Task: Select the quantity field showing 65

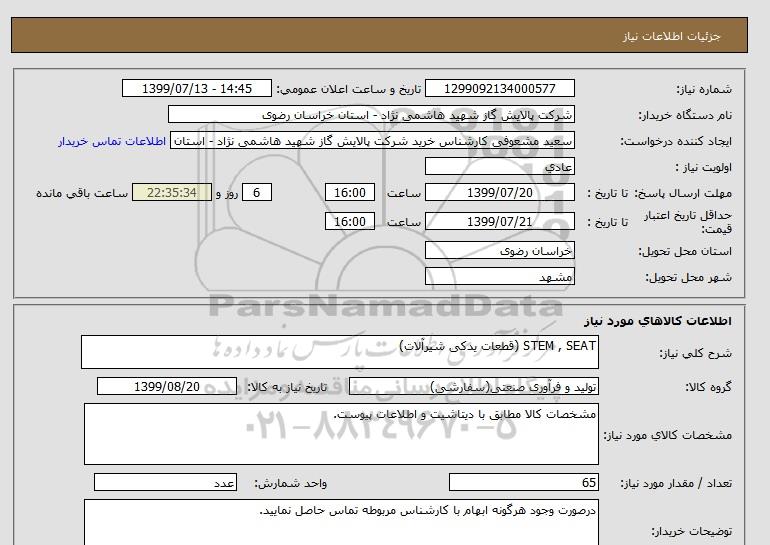Action: (523, 483)
